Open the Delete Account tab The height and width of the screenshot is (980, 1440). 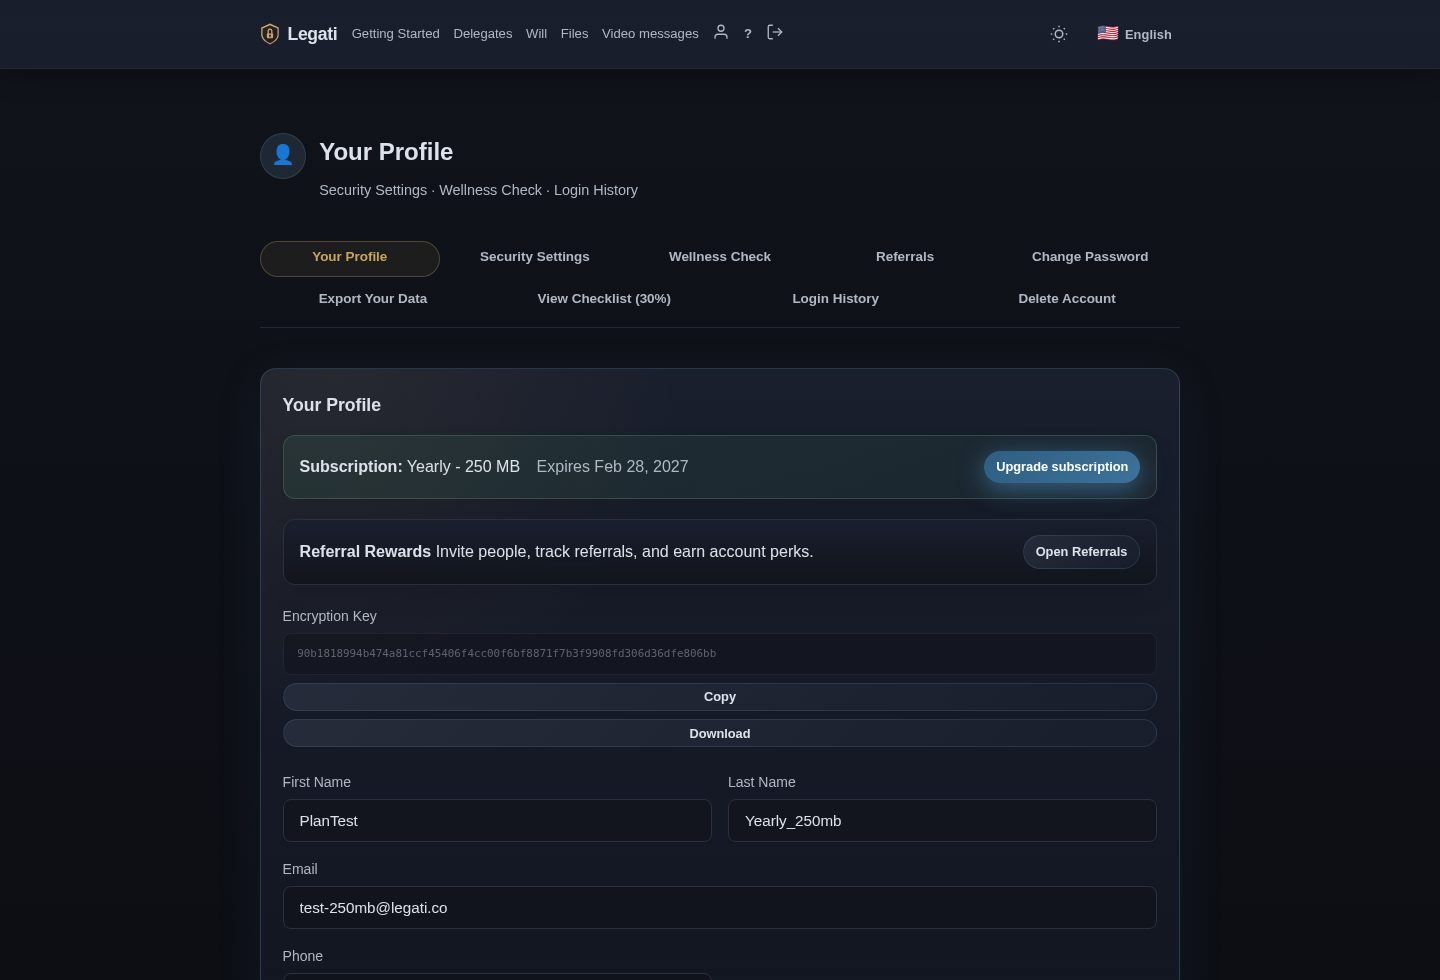[1067, 299]
